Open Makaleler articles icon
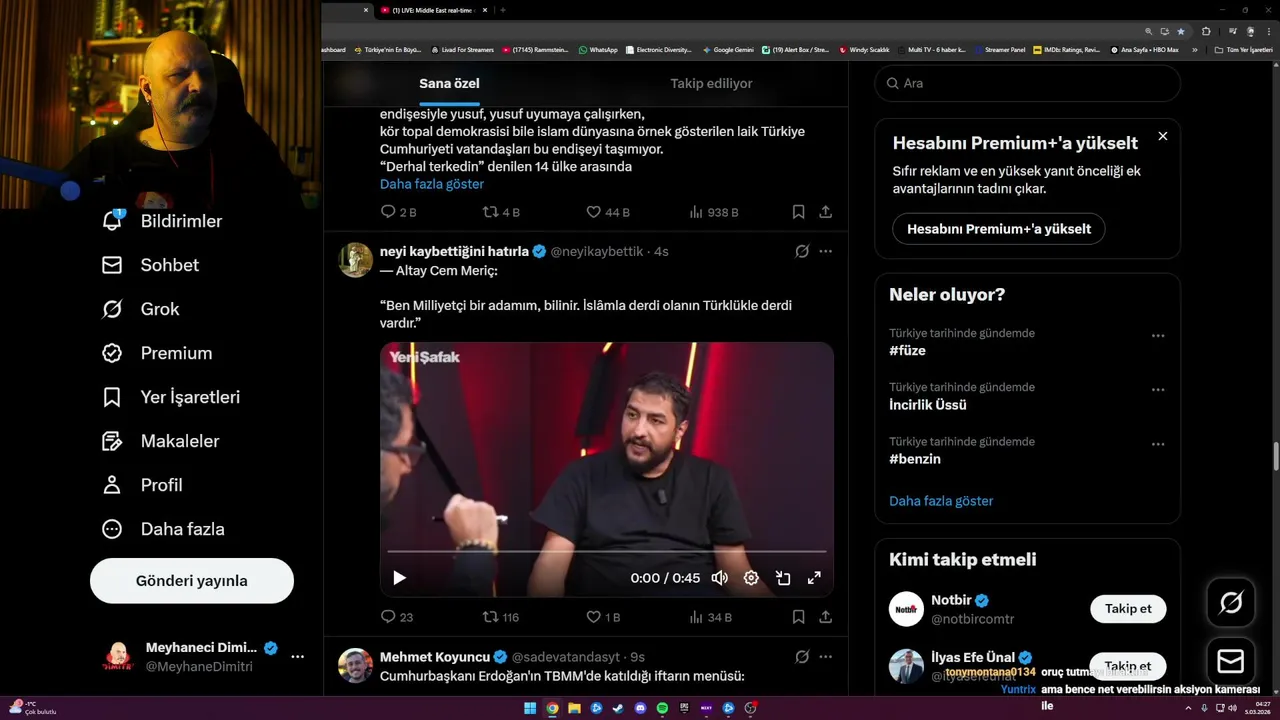The image size is (1280, 720). 112,441
